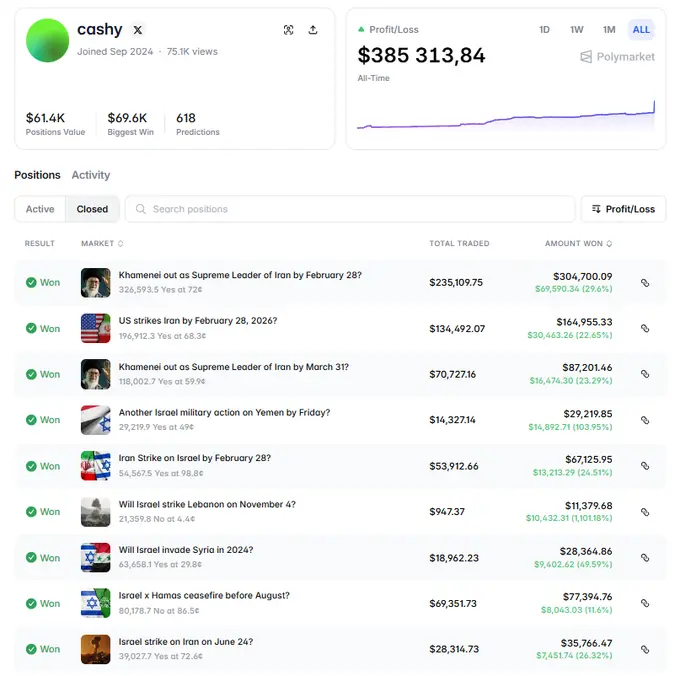This screenshot has width=680, height=676.
Task: Open Iran Strike on Israel by February 28 market
Action: (x=195, y=458)
